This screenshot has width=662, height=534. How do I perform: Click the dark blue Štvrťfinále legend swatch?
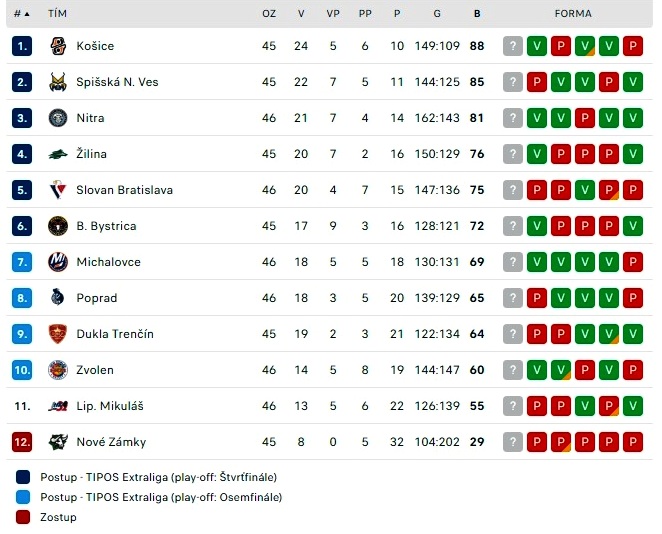tap(23, 477)
